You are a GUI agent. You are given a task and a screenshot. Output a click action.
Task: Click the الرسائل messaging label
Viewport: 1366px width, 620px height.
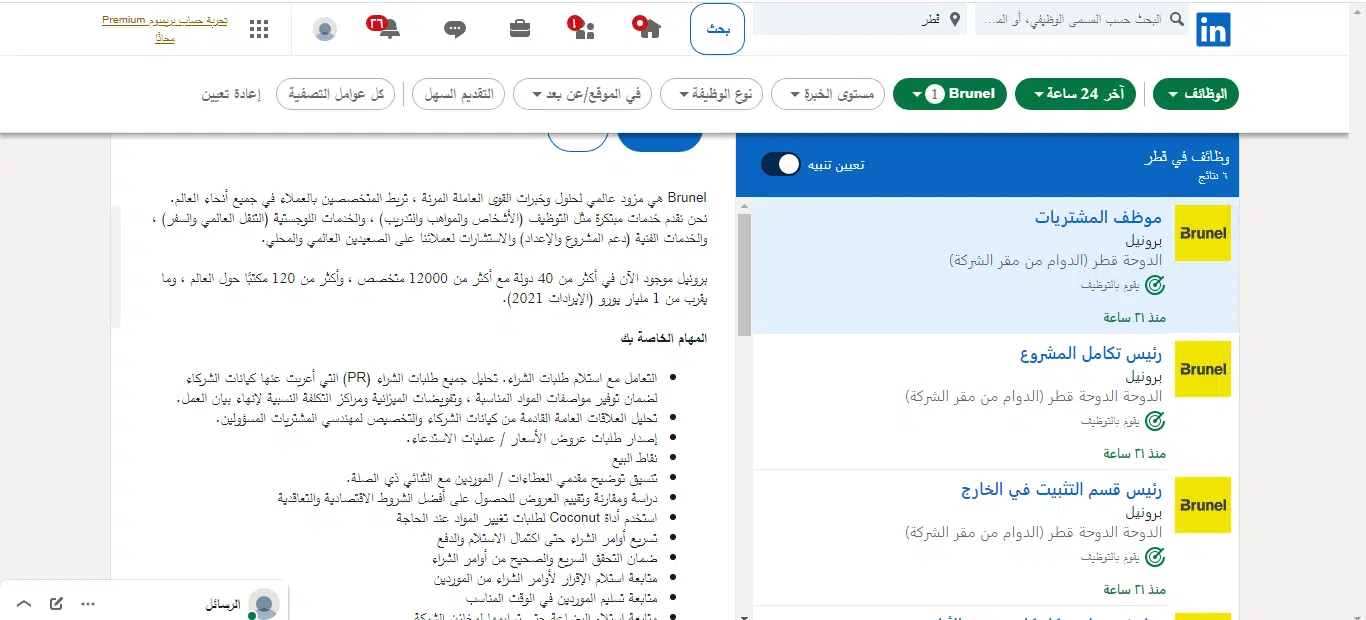[x=223, y=604]
